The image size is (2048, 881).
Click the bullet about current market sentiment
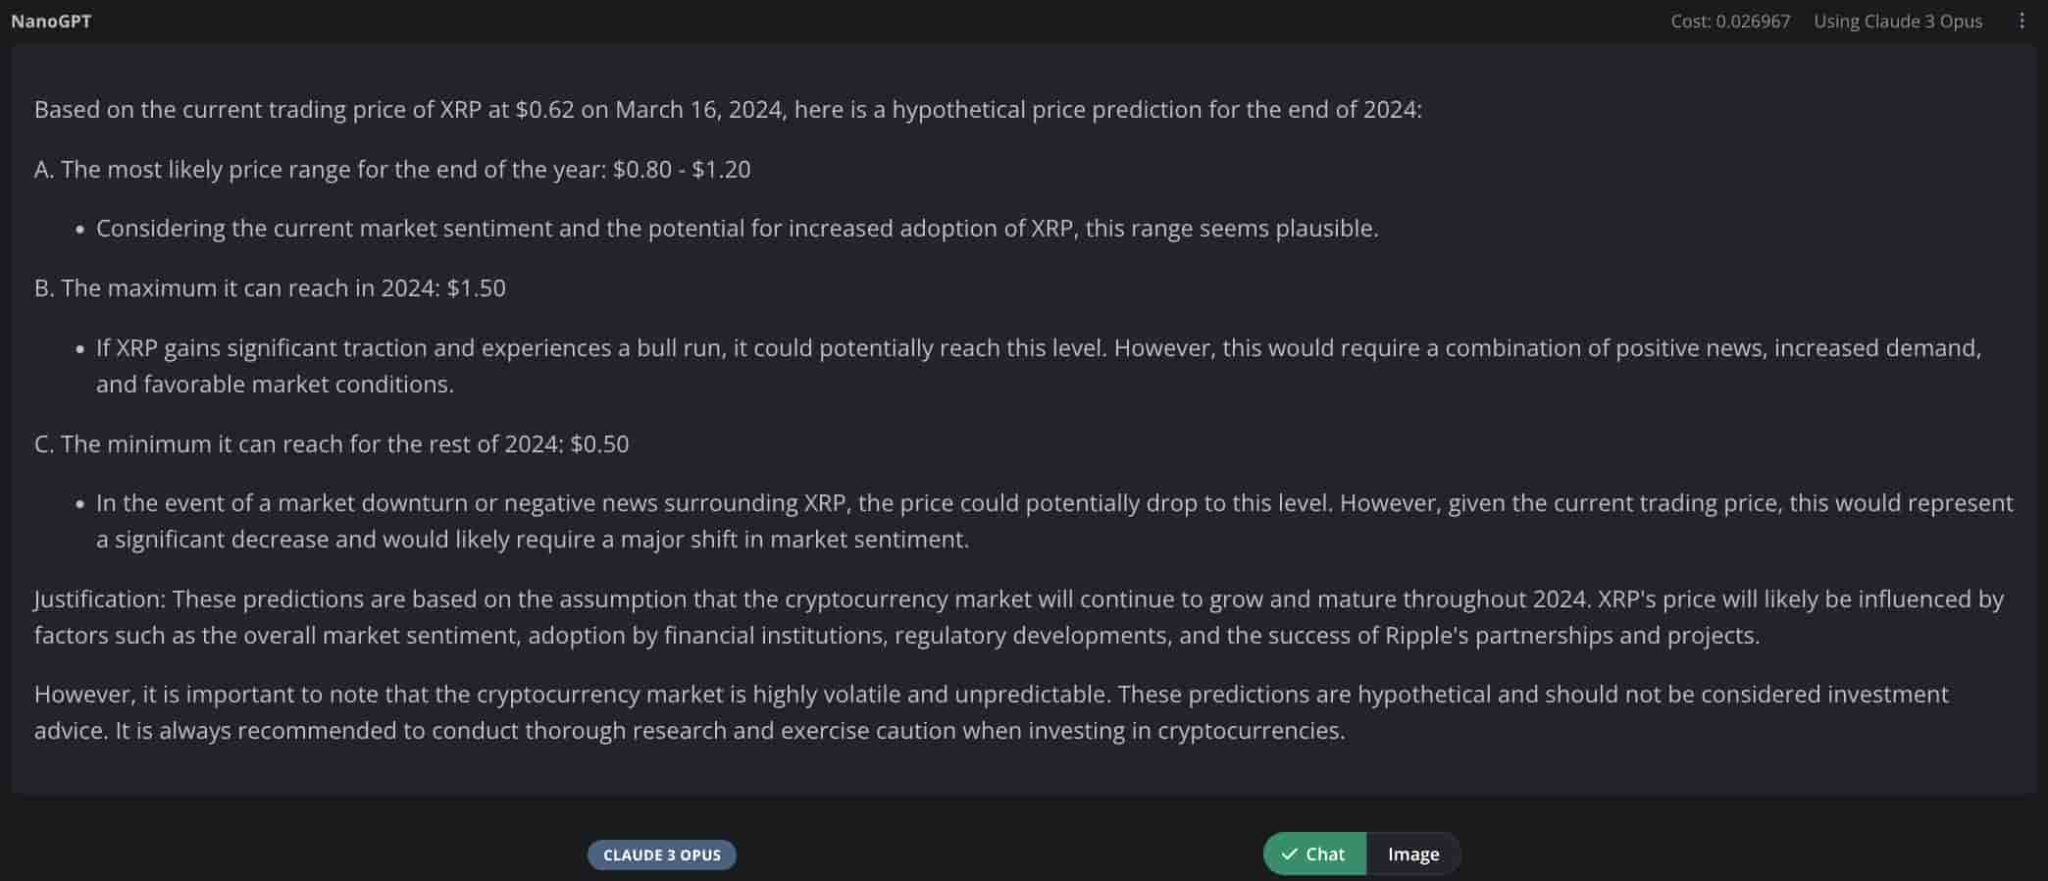tap(736, 228)
